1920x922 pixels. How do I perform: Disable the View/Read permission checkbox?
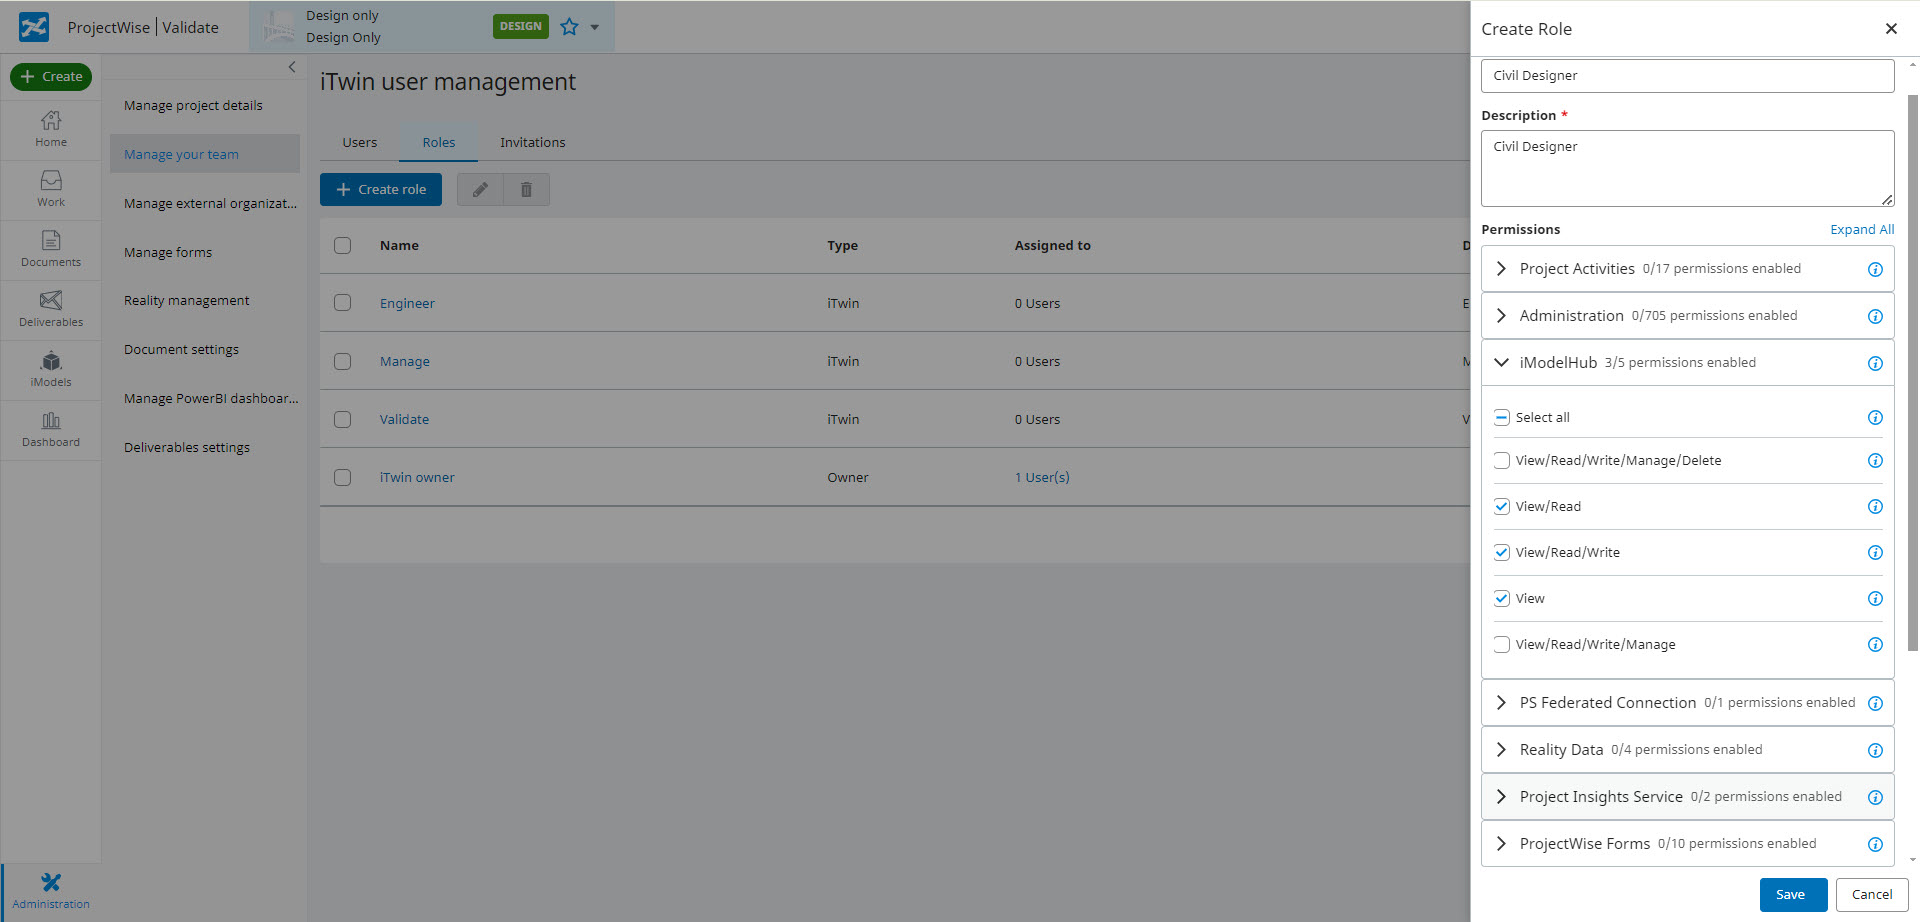[x=1501, y=506]
